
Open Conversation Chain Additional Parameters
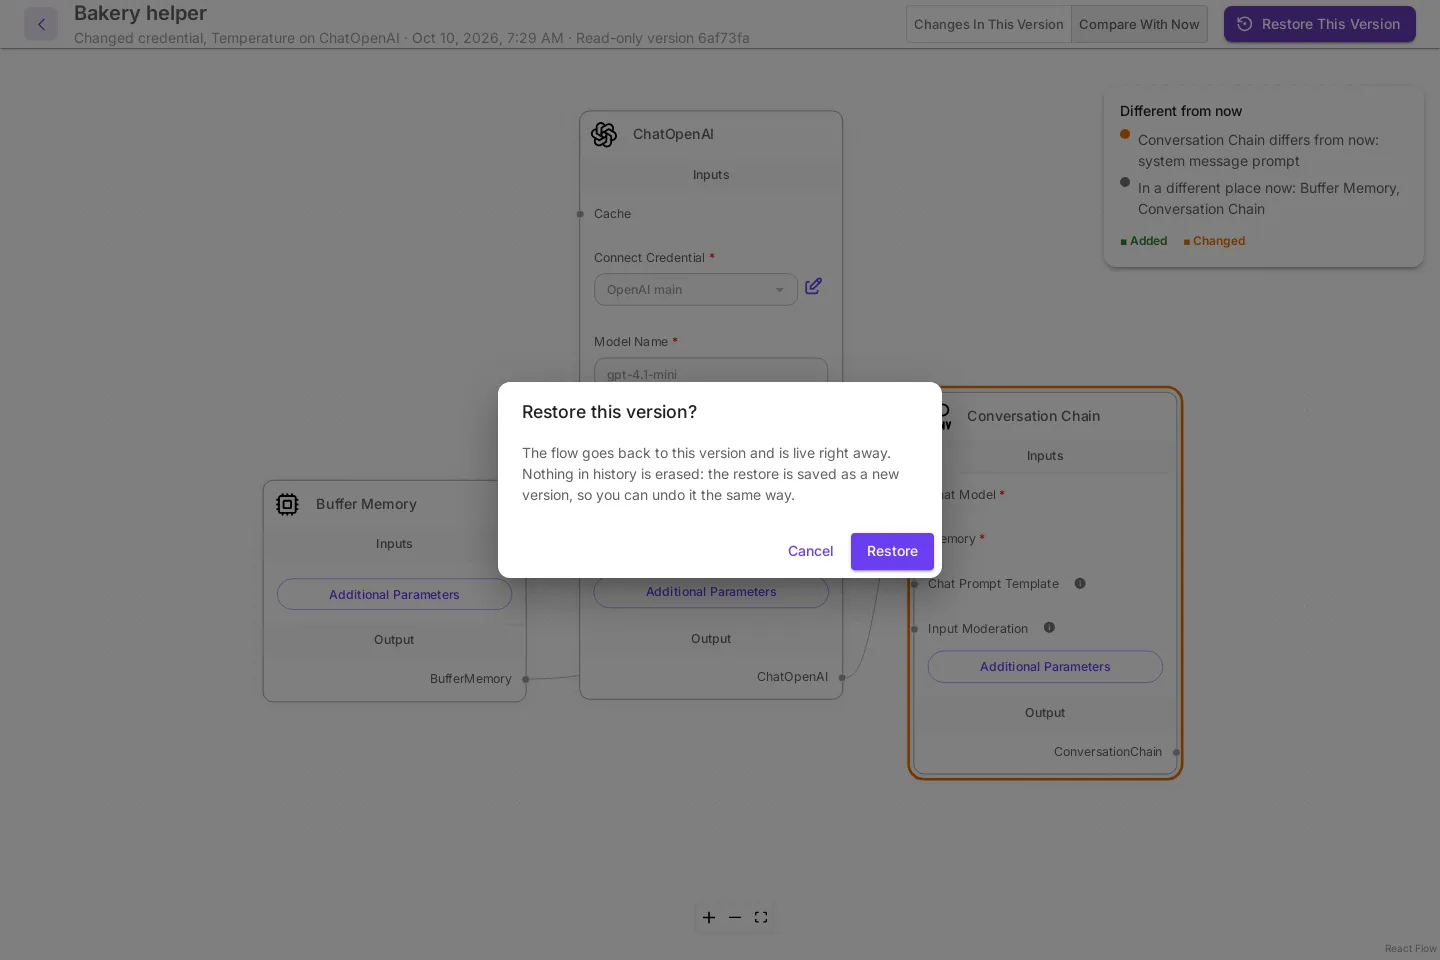pos(1045,667)
